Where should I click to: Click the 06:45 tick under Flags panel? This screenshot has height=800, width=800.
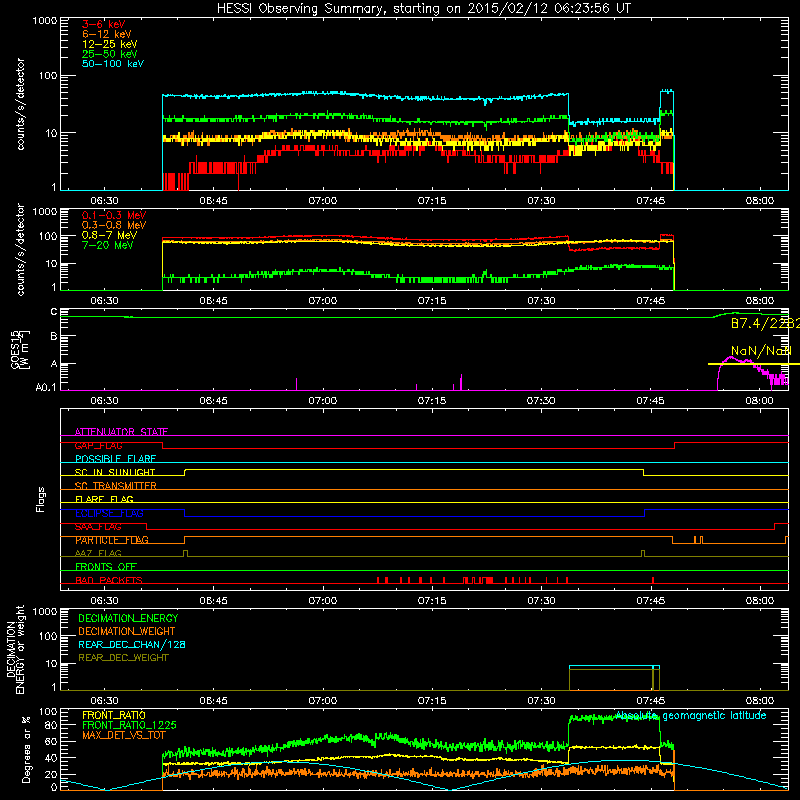click(x=213, y=601)
